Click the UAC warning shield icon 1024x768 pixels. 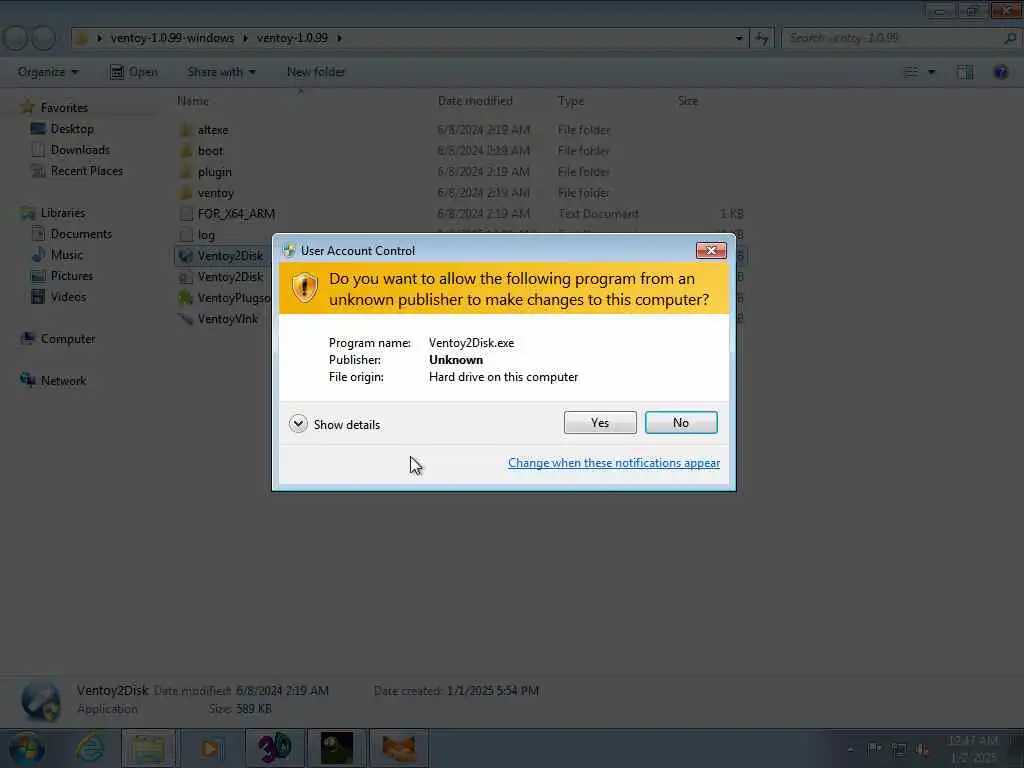coord(304,287)
